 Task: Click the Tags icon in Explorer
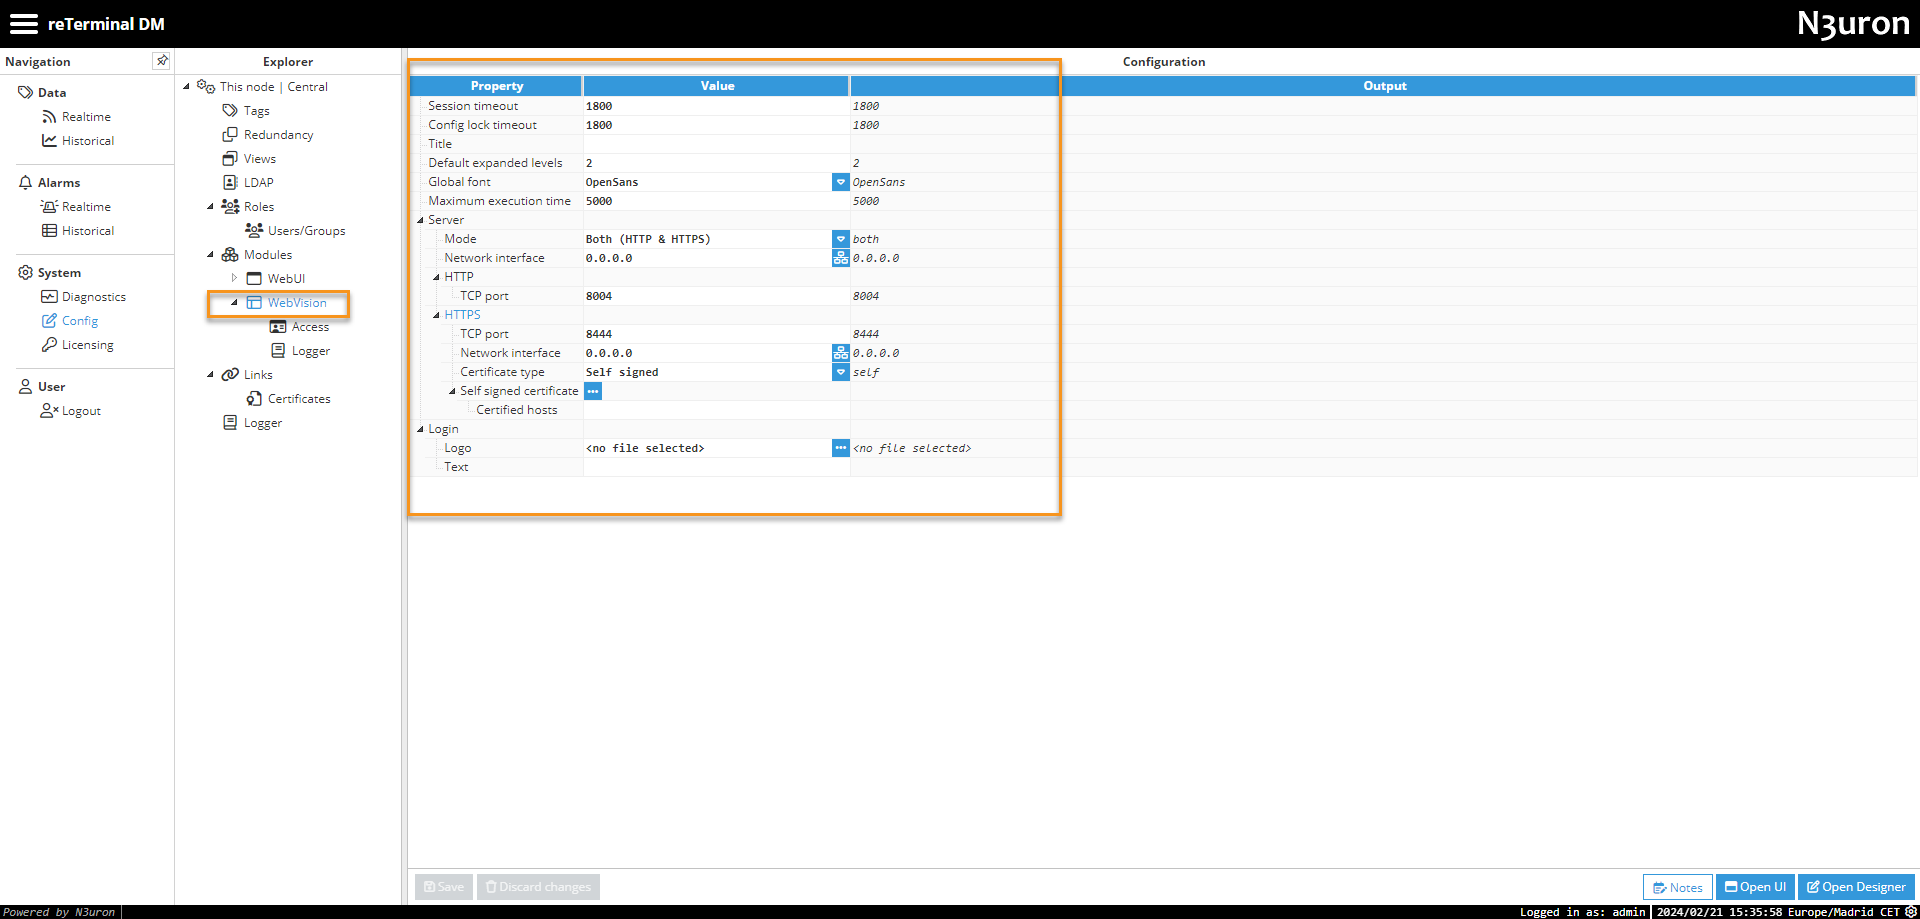coord(230,111)
